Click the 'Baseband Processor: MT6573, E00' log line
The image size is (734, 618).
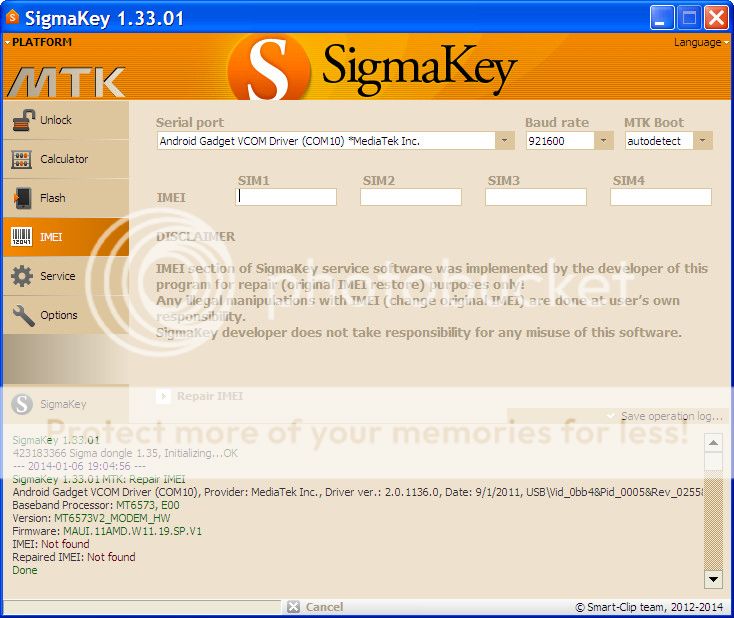click(96, 505)
